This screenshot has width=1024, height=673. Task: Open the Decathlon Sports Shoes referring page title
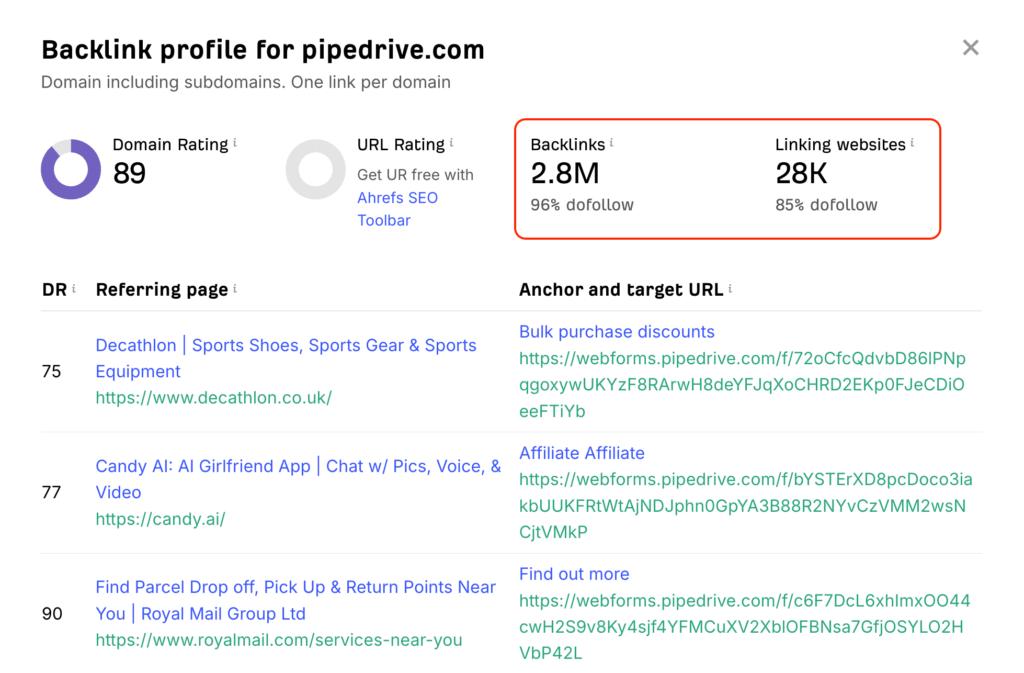coord(285,358)
